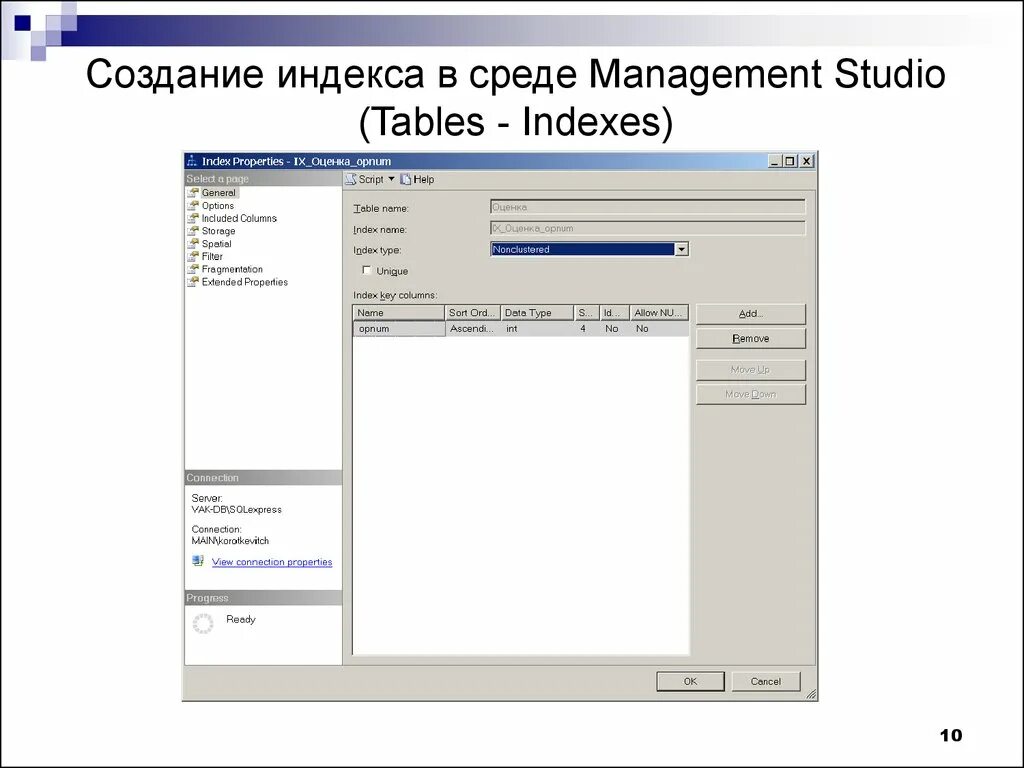Click the Allow NULLs column header

(x=659, y=313)
